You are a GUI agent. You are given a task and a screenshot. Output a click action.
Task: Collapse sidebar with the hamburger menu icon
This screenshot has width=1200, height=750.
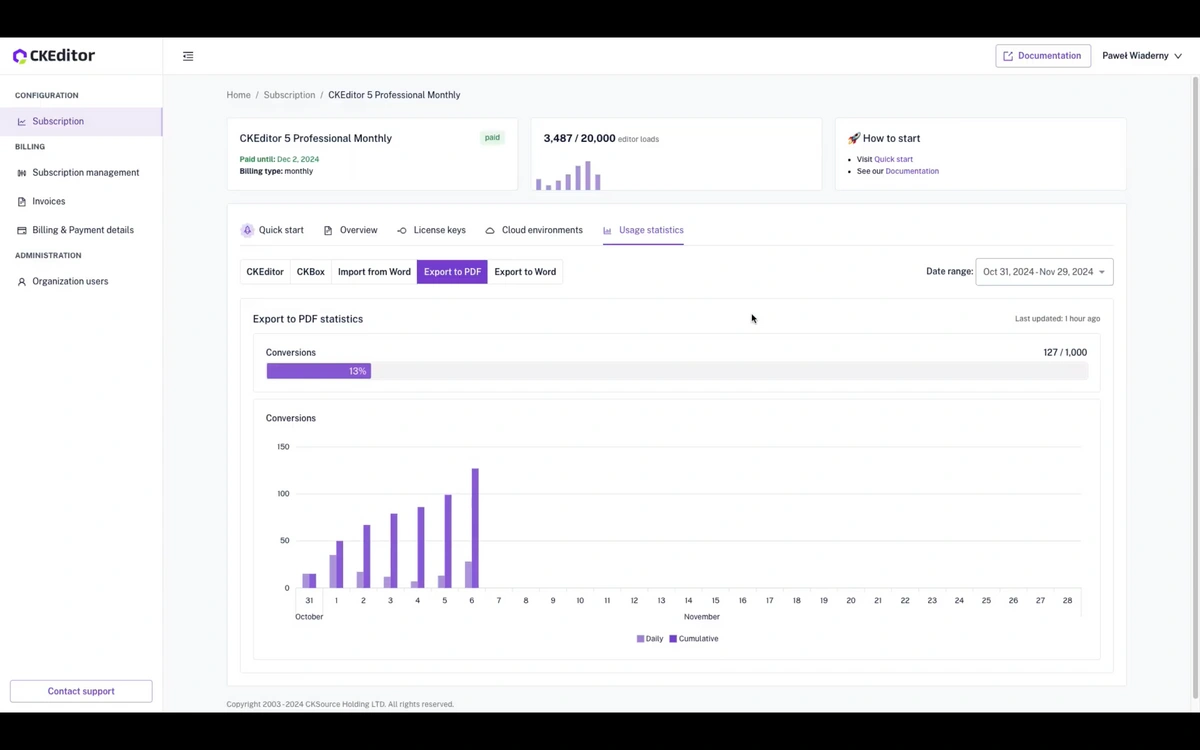pos(188,56)
